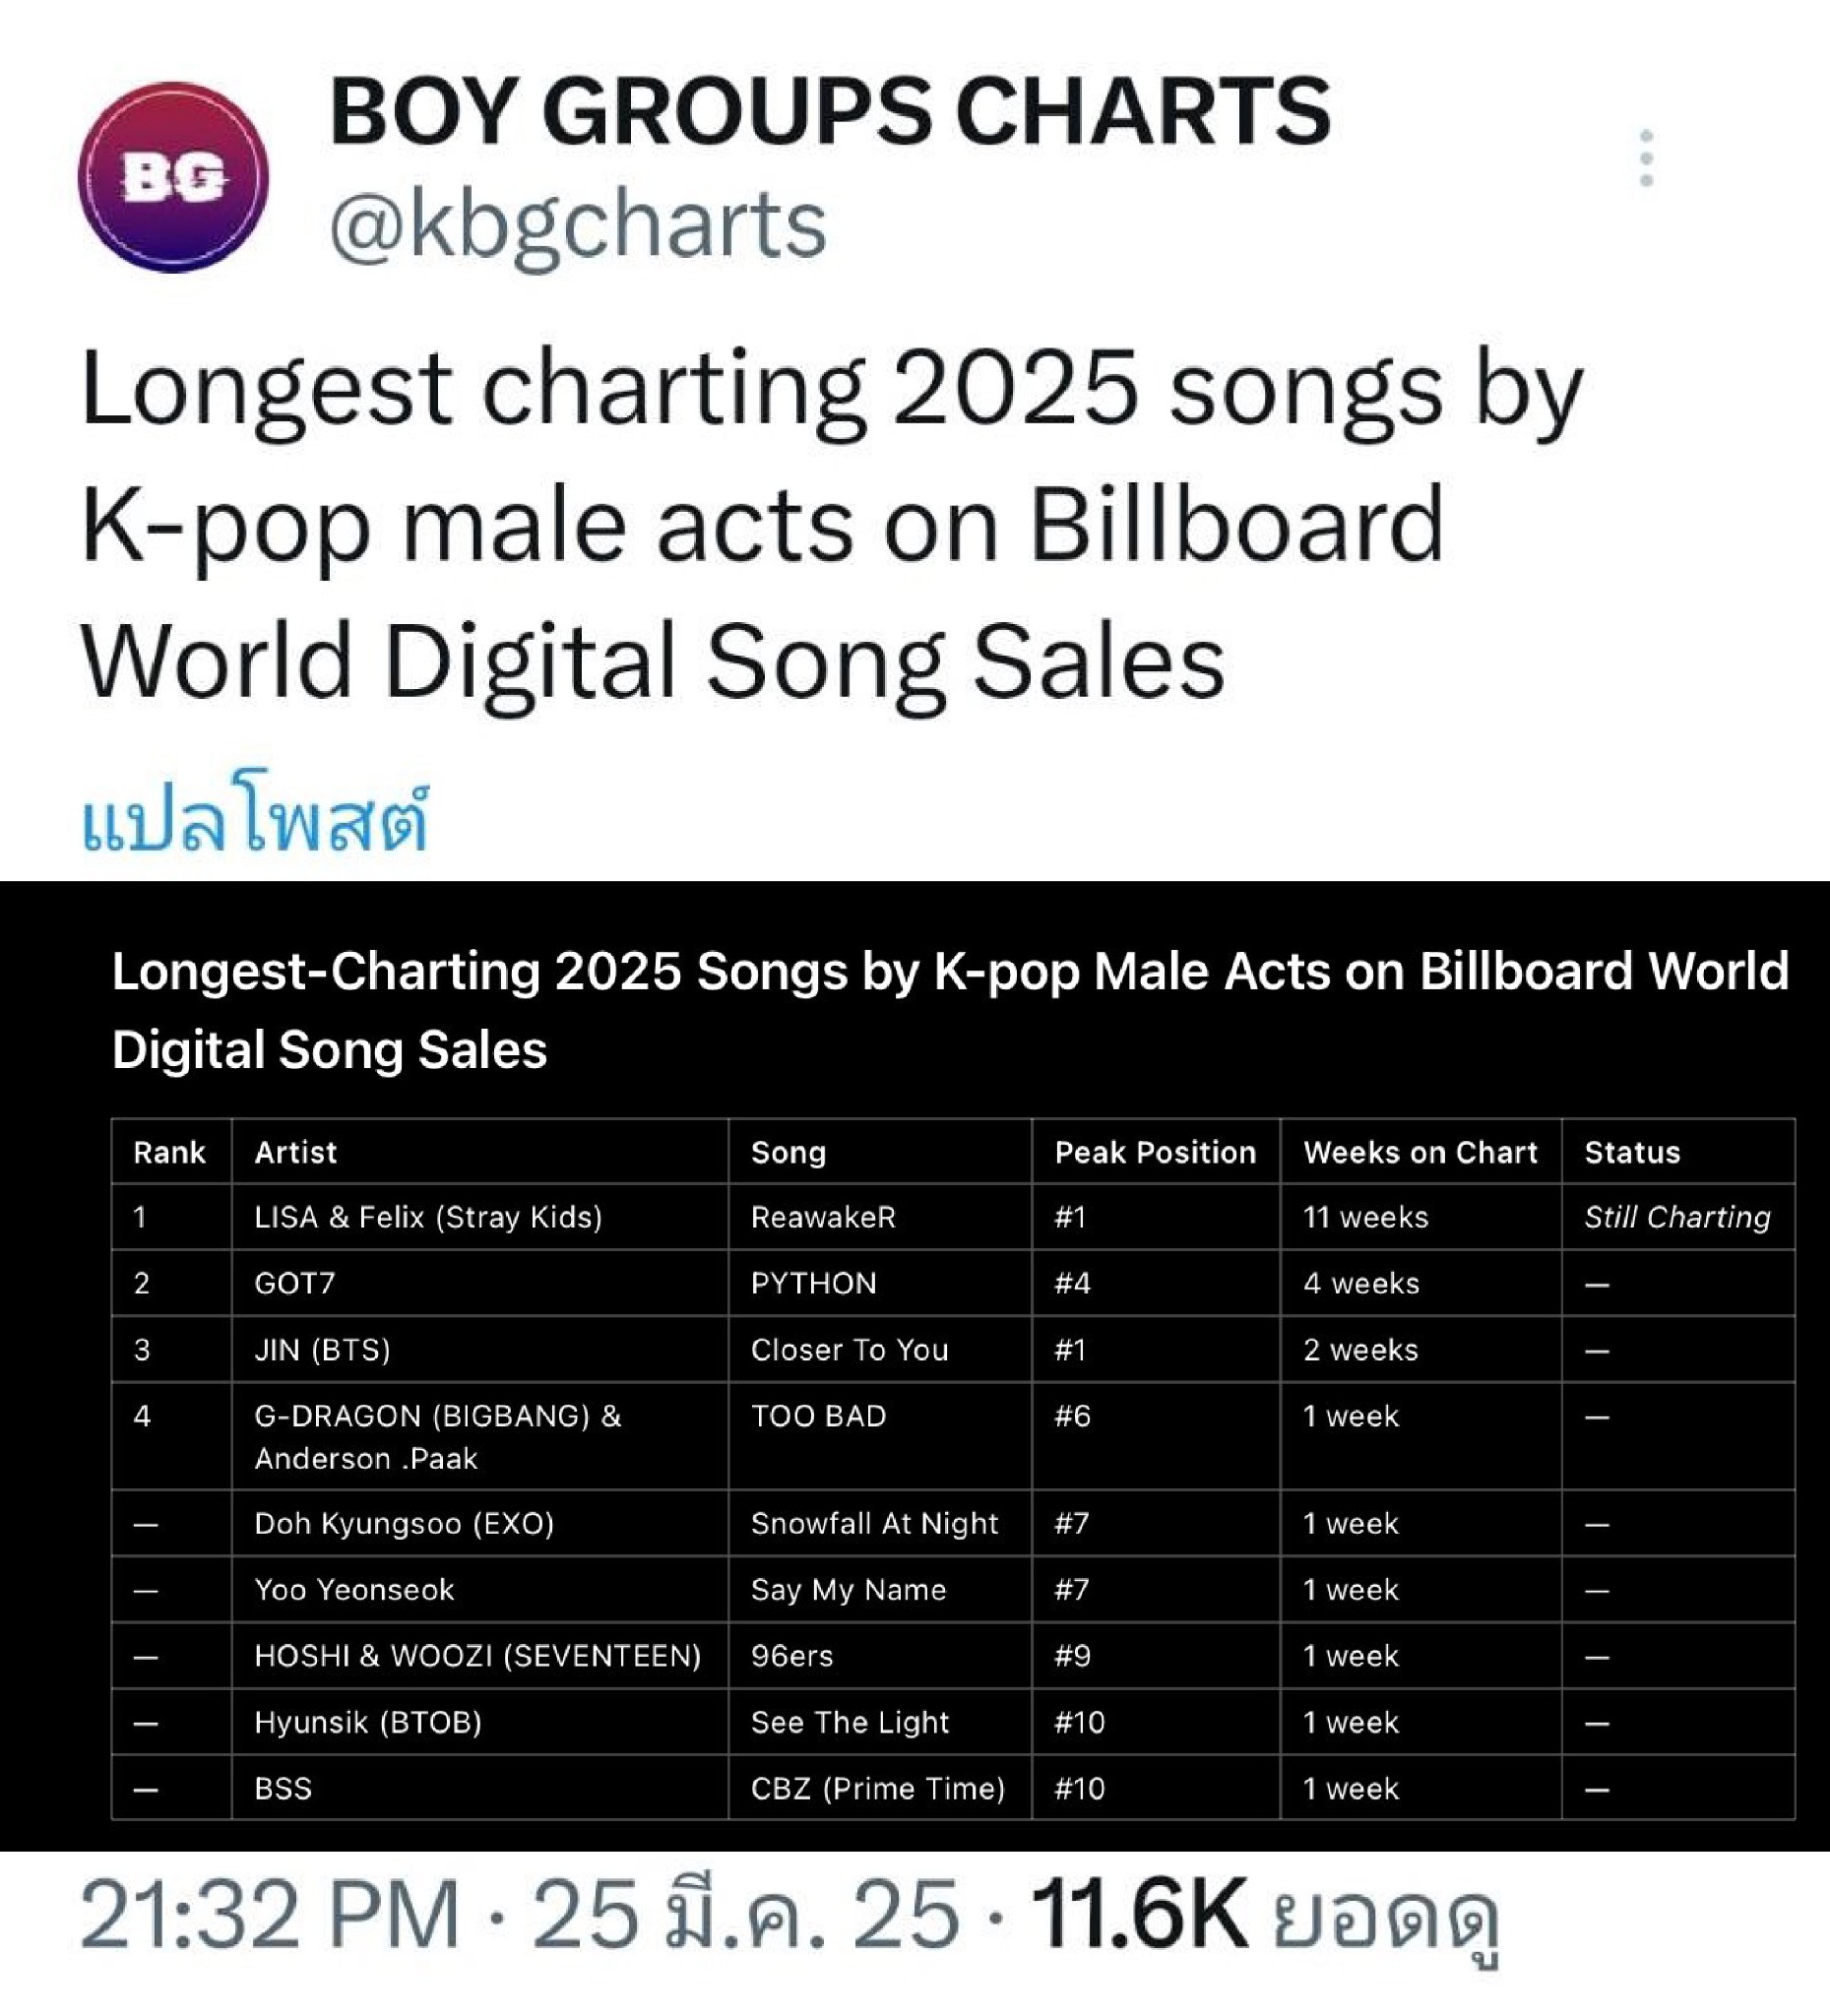The height and width of the screenshot is (2016, 1830).
Task: Click the 21:32 PM timestamp
Action: [x=270, y=1914]
